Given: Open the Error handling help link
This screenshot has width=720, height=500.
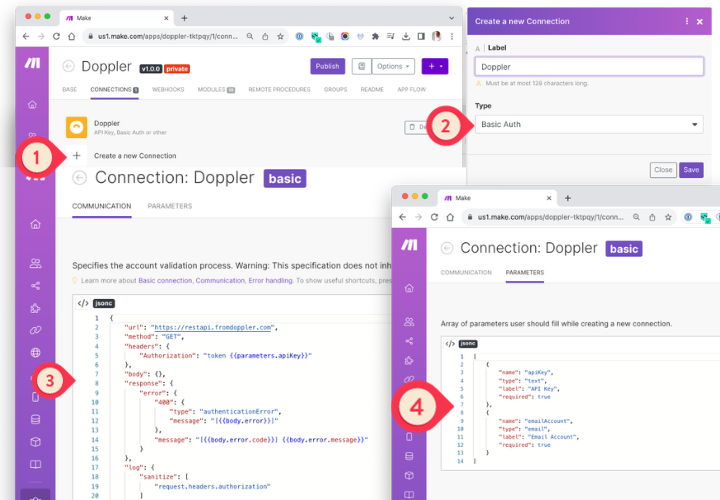Looking at the screenshot, I should 270,281.
